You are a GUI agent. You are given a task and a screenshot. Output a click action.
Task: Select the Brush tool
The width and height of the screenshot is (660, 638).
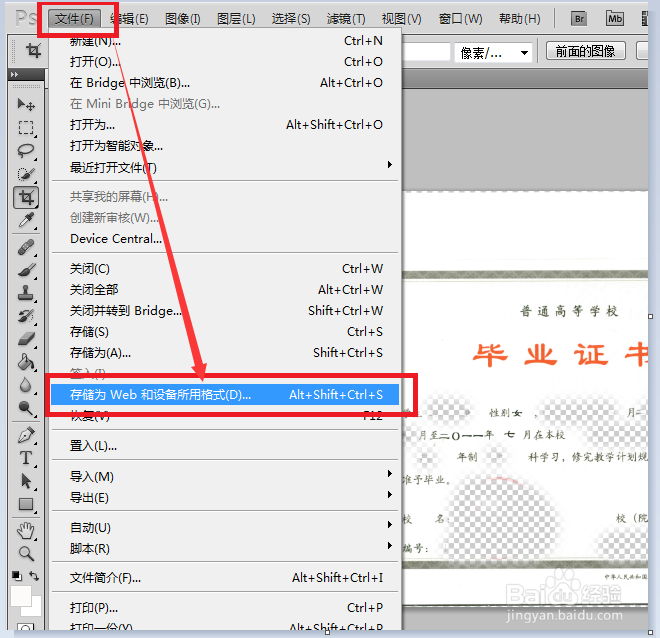coord(26,270)
